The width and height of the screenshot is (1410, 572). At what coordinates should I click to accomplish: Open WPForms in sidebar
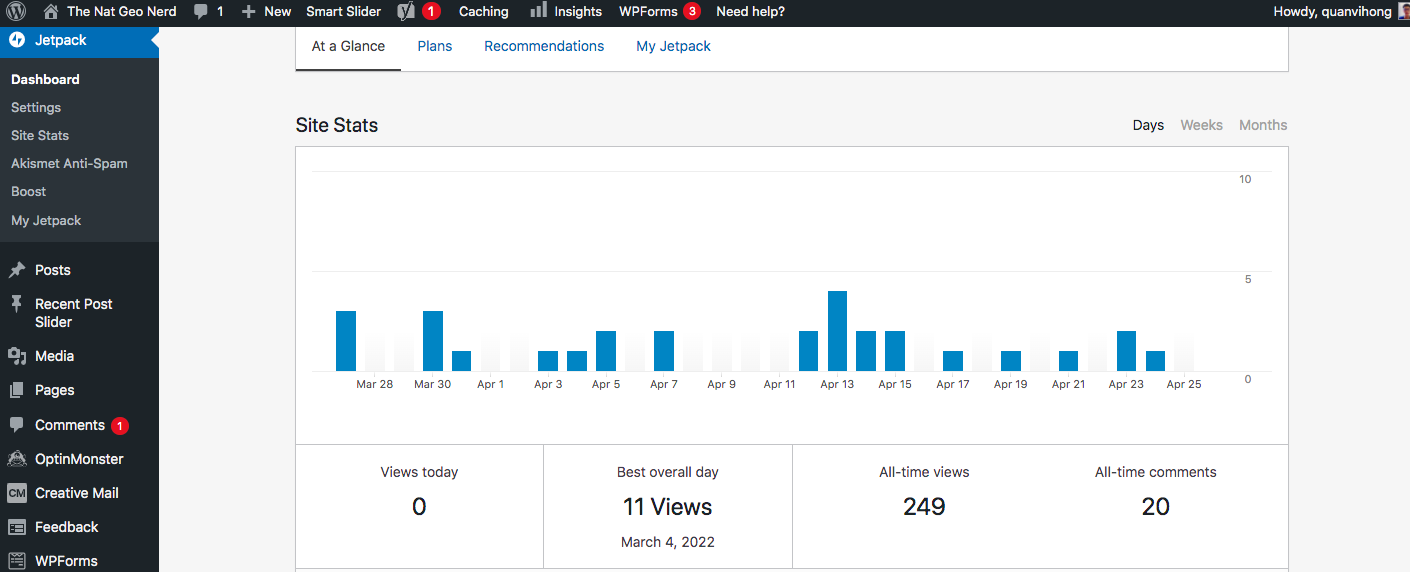(67, 561)
